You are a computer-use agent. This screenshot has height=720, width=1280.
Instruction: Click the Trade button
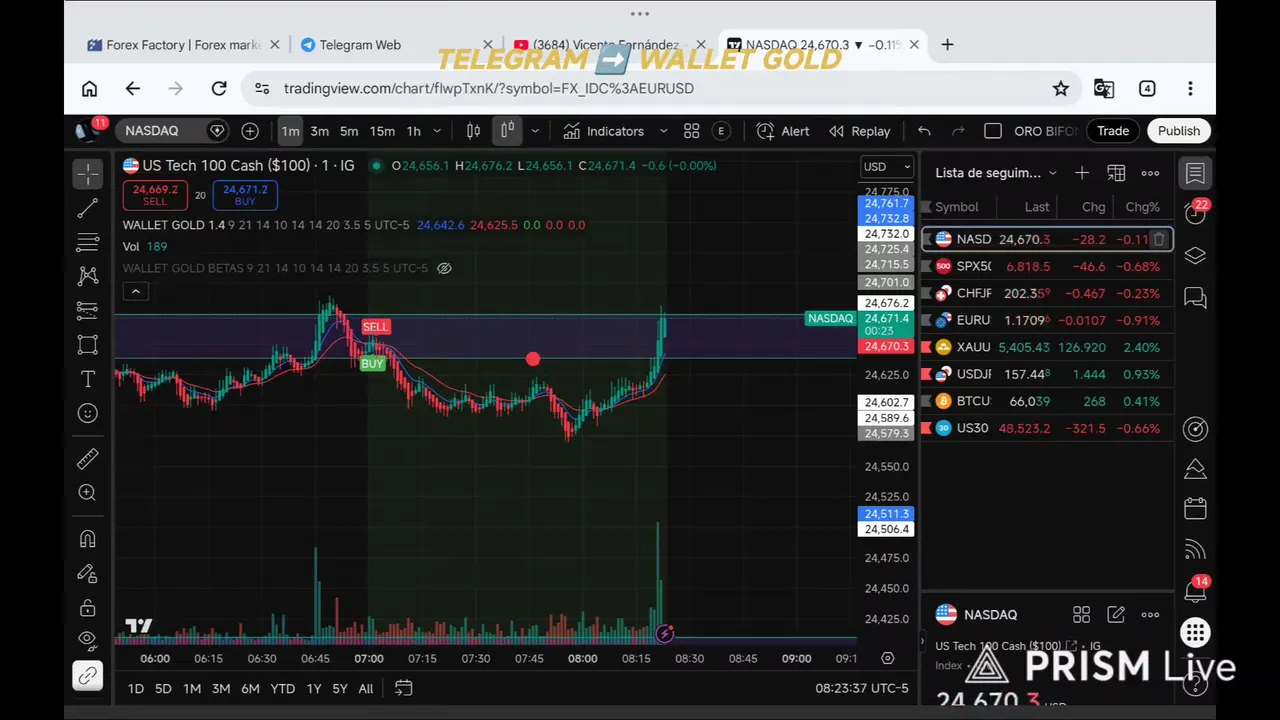1112,131
